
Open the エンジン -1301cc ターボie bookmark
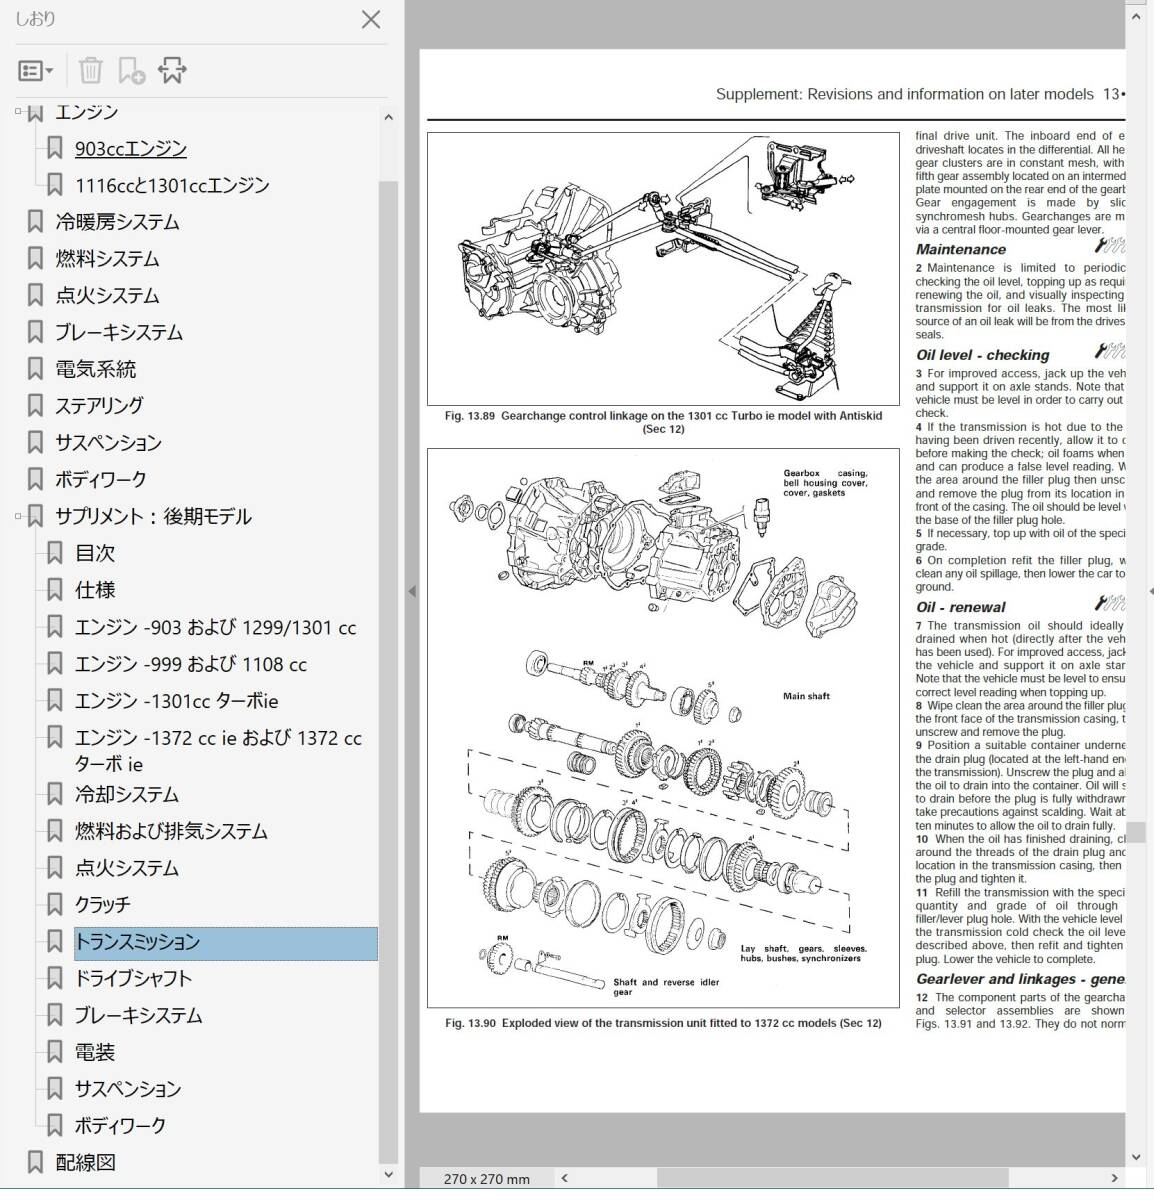point(177,702)
